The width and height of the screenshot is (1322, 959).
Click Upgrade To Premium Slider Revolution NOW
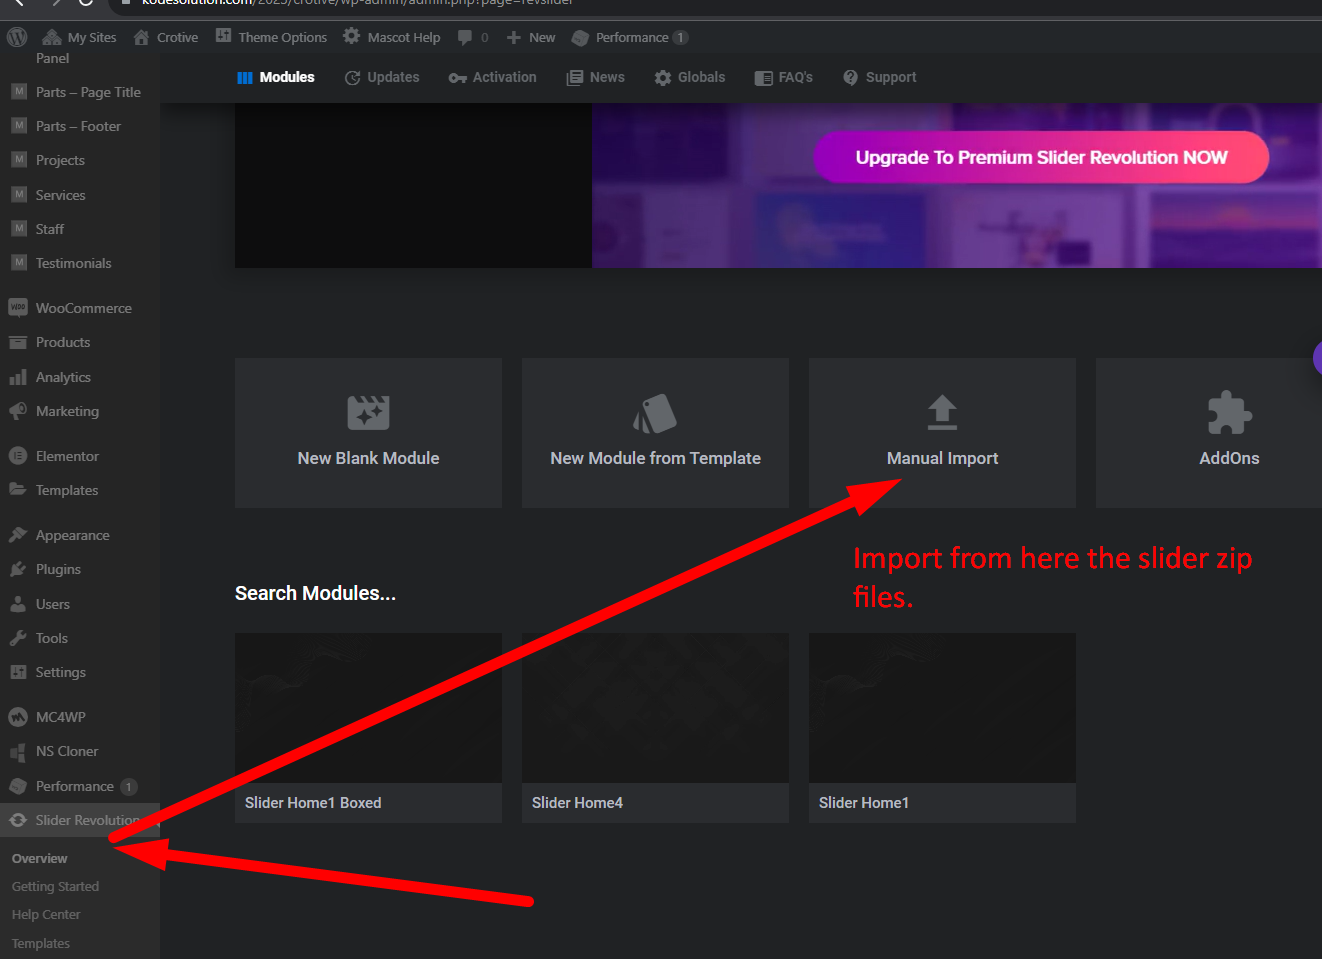coord(1041,157)
